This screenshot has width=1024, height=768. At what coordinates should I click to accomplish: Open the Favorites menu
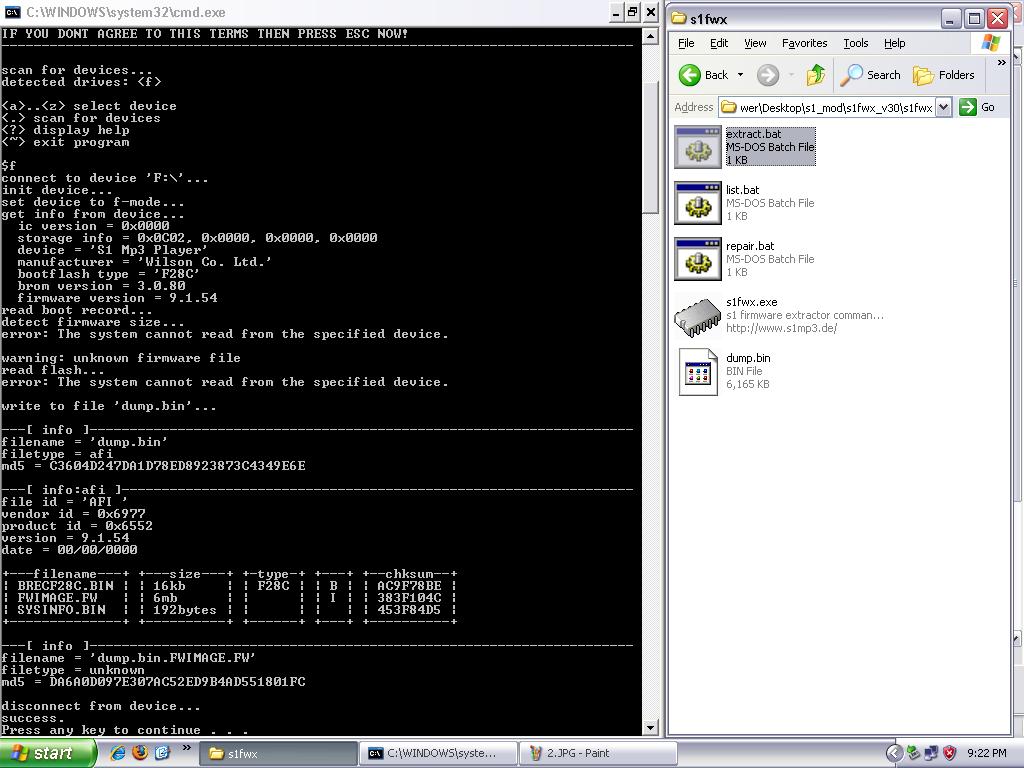point(804,43)
